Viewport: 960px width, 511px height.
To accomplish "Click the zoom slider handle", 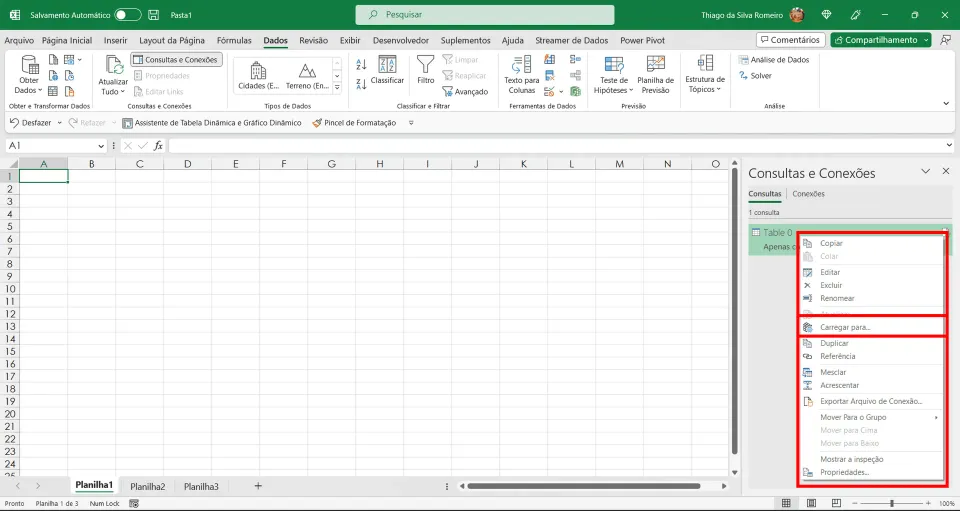I will pyautogui.click(x=891, y=503).
